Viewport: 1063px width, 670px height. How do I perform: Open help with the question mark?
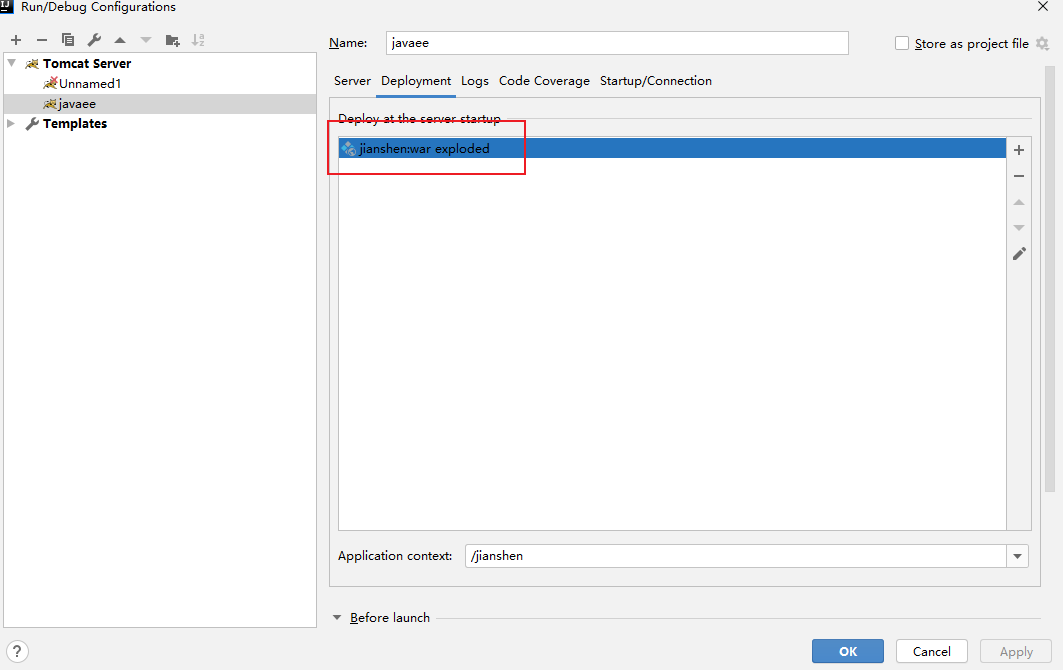click(17, 652)
